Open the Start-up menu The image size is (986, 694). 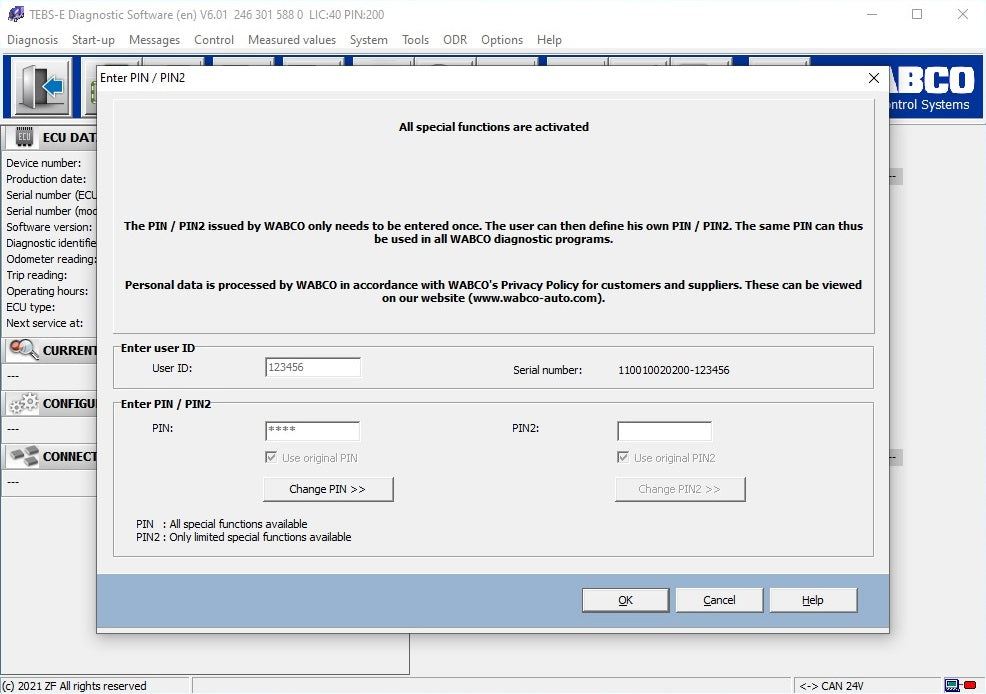93,40
